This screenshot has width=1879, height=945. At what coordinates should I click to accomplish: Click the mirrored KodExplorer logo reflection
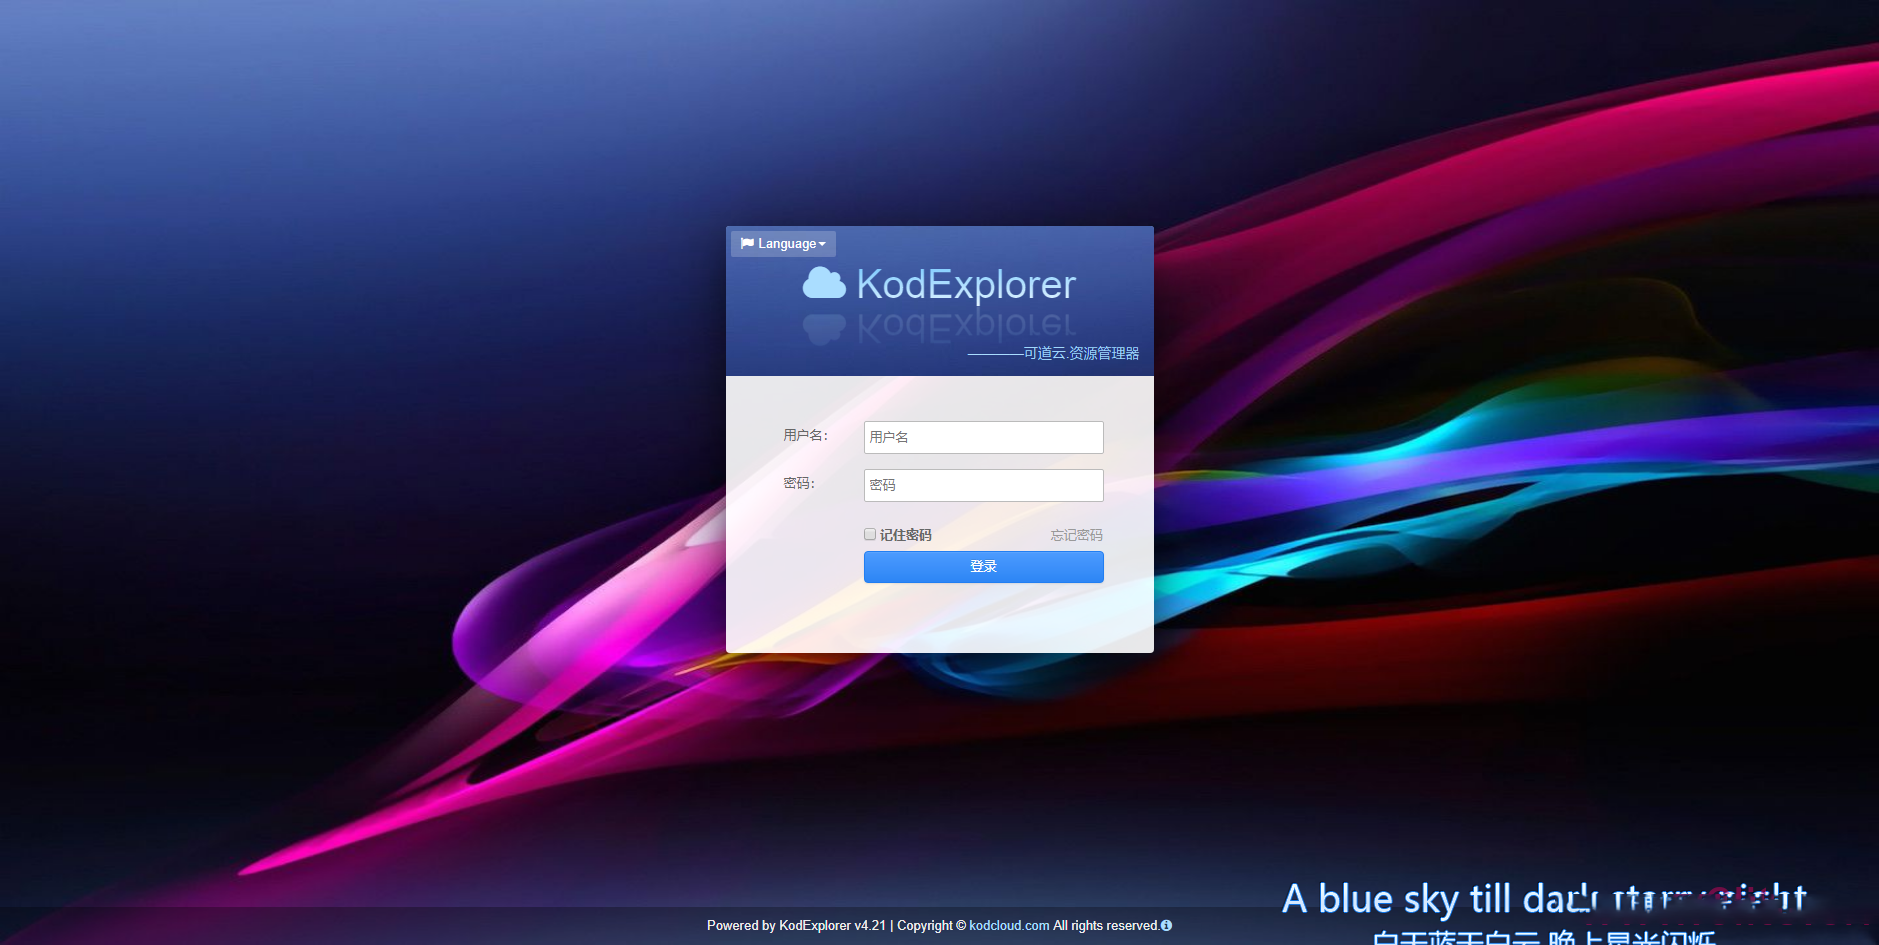pyautogui.click(x=940, y=327)
